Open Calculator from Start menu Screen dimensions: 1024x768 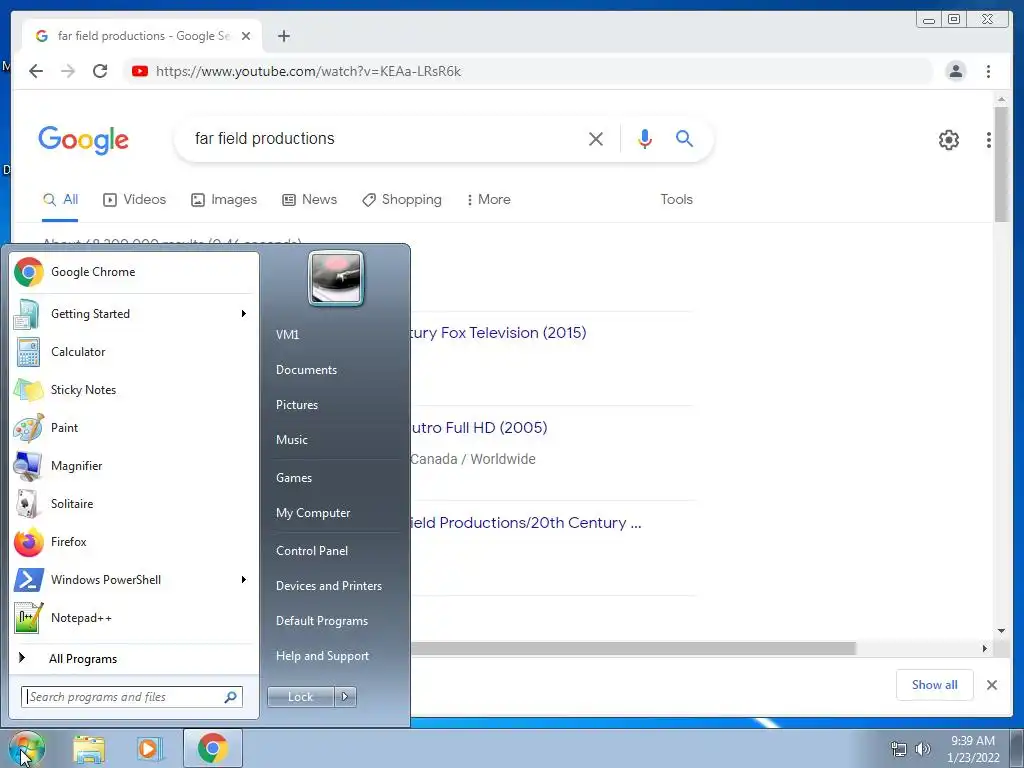coord(133,351)
